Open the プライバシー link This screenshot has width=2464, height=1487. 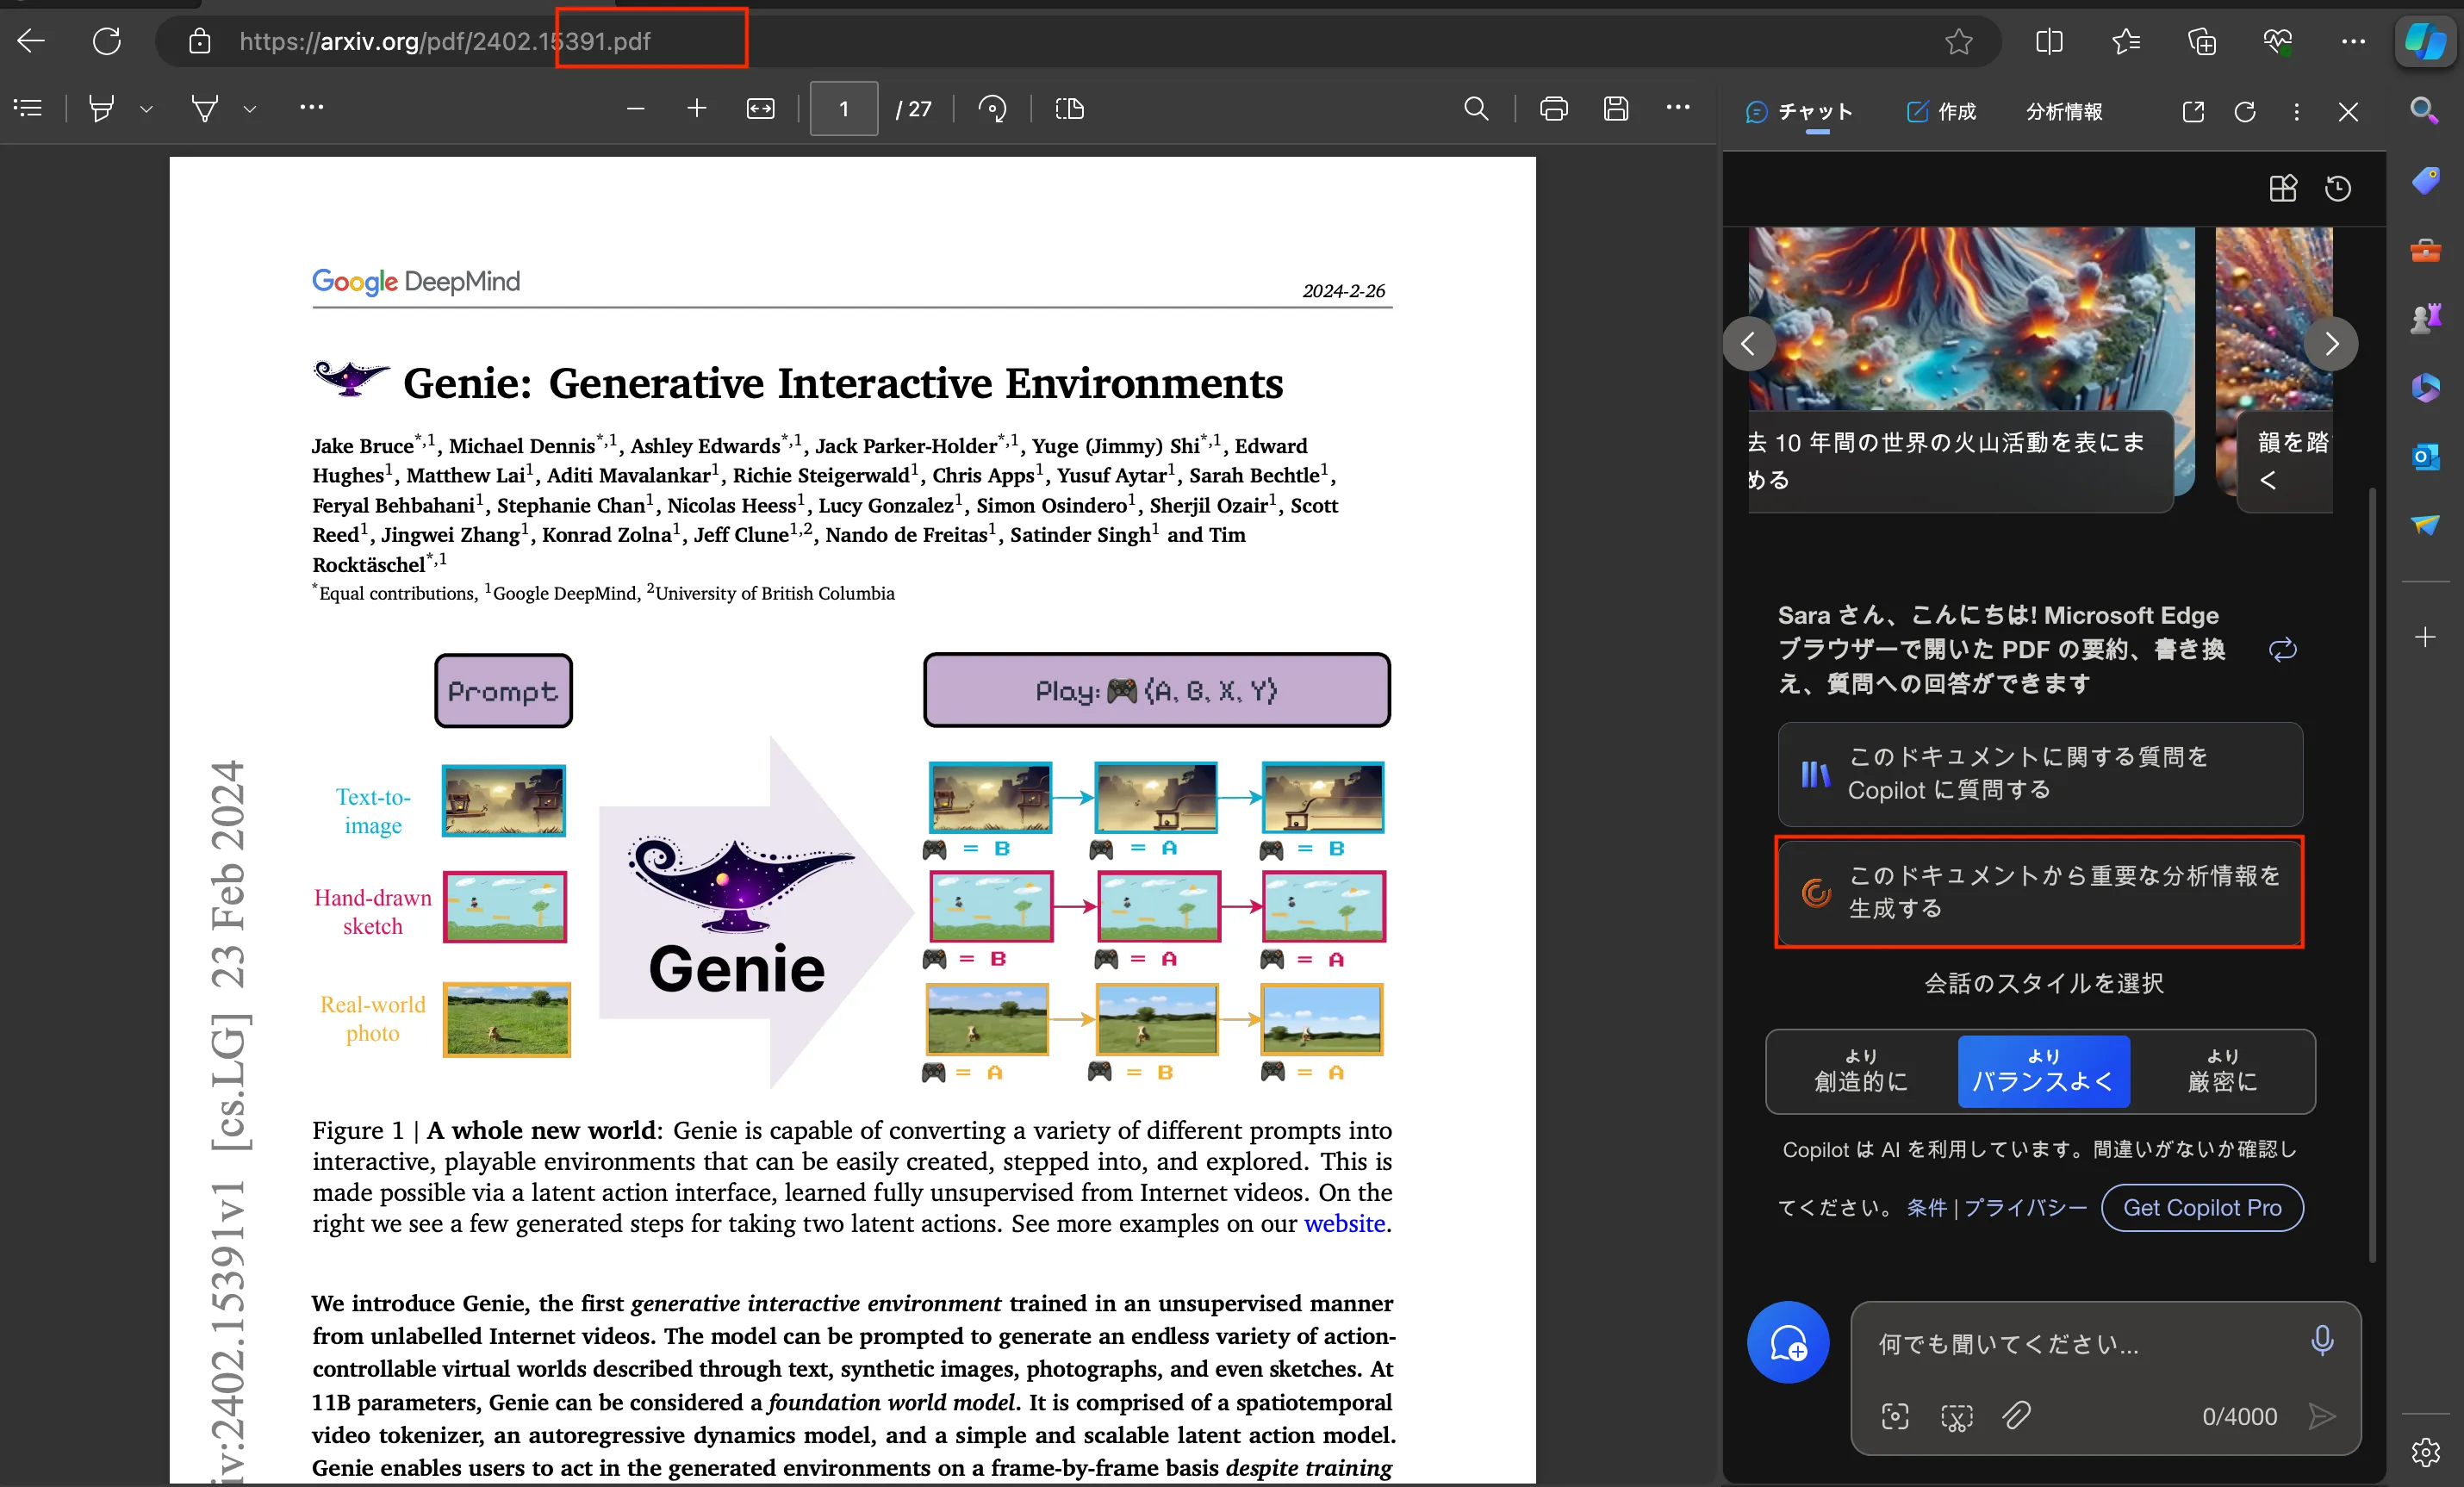pos(2025,1207)
